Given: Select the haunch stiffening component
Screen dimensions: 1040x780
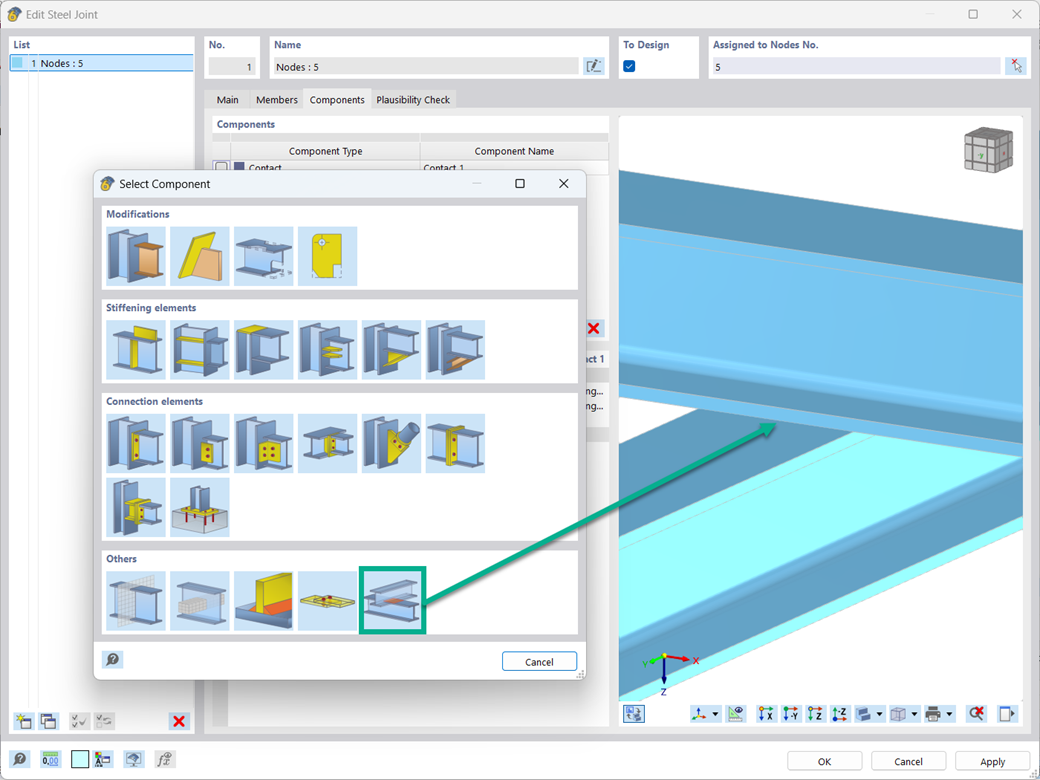Looking at the screenshot, I should pyautogui.click(x=391, y=350).
